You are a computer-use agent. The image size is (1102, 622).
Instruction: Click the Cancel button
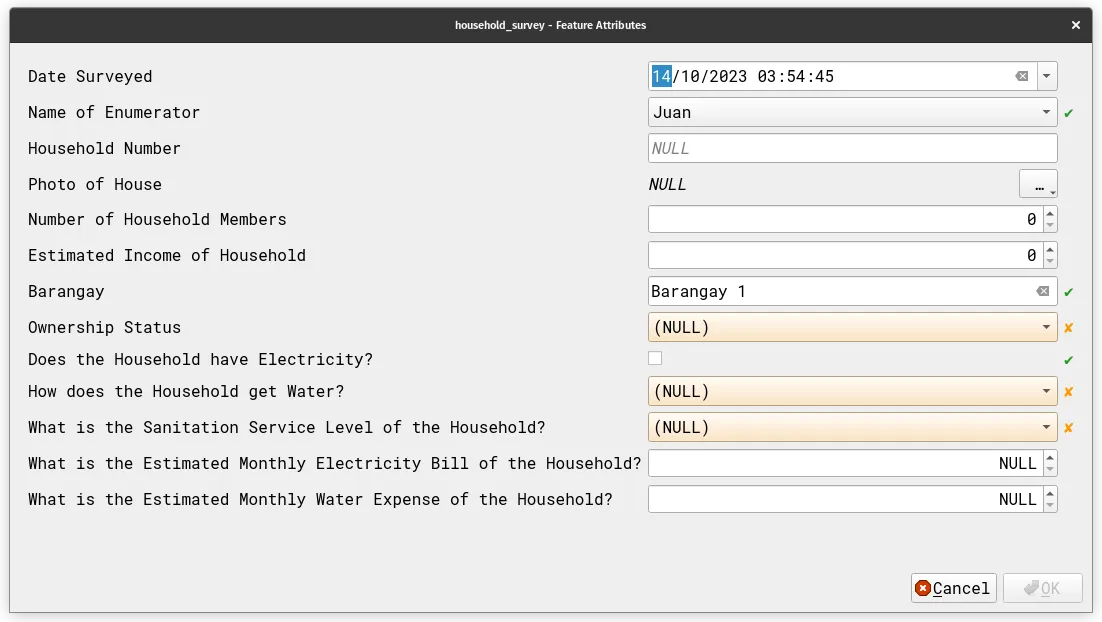(x=953, y=588)
